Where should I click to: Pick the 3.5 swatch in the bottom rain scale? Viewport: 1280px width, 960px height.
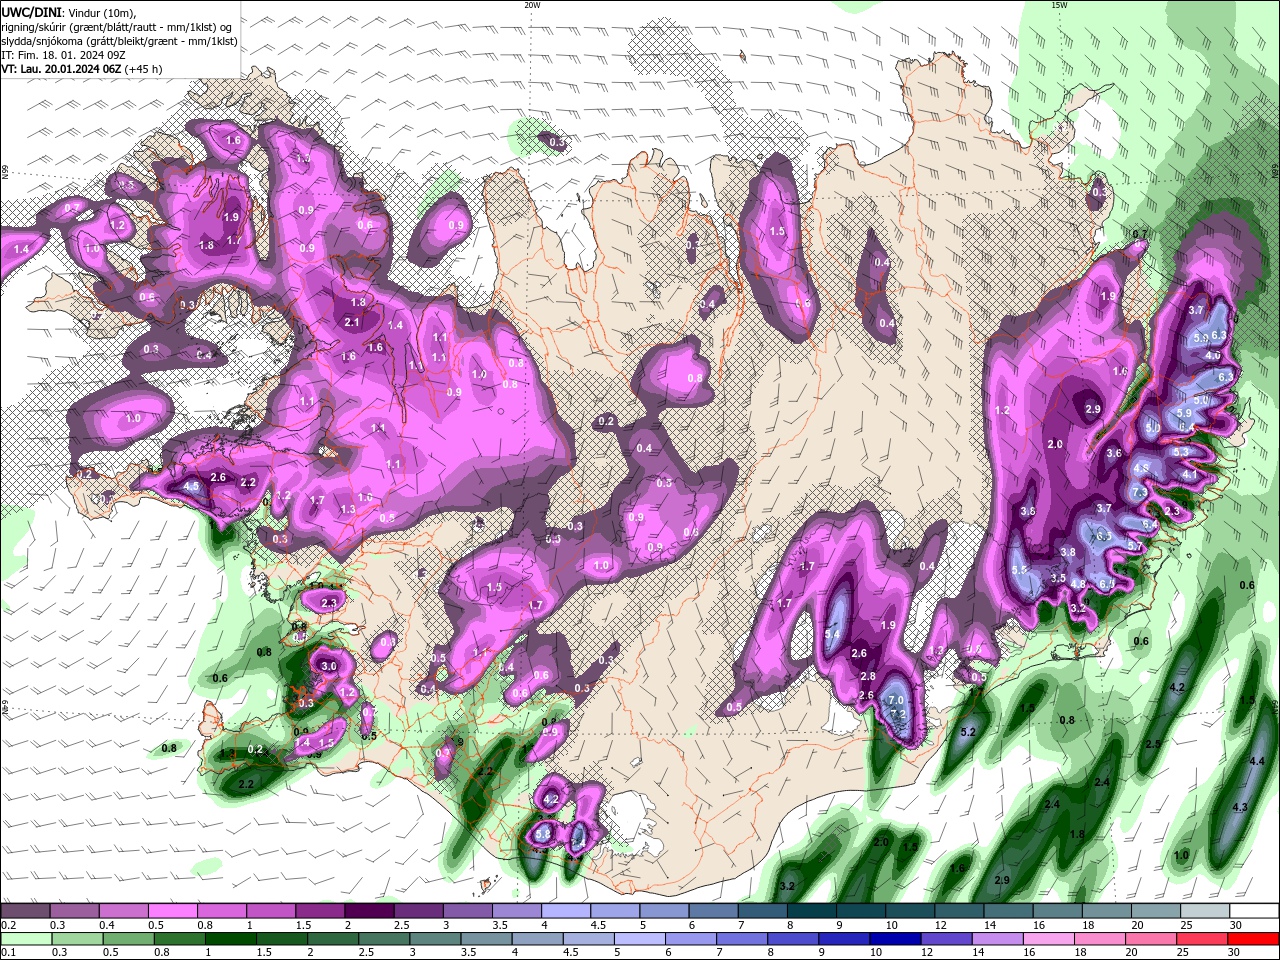486,939
